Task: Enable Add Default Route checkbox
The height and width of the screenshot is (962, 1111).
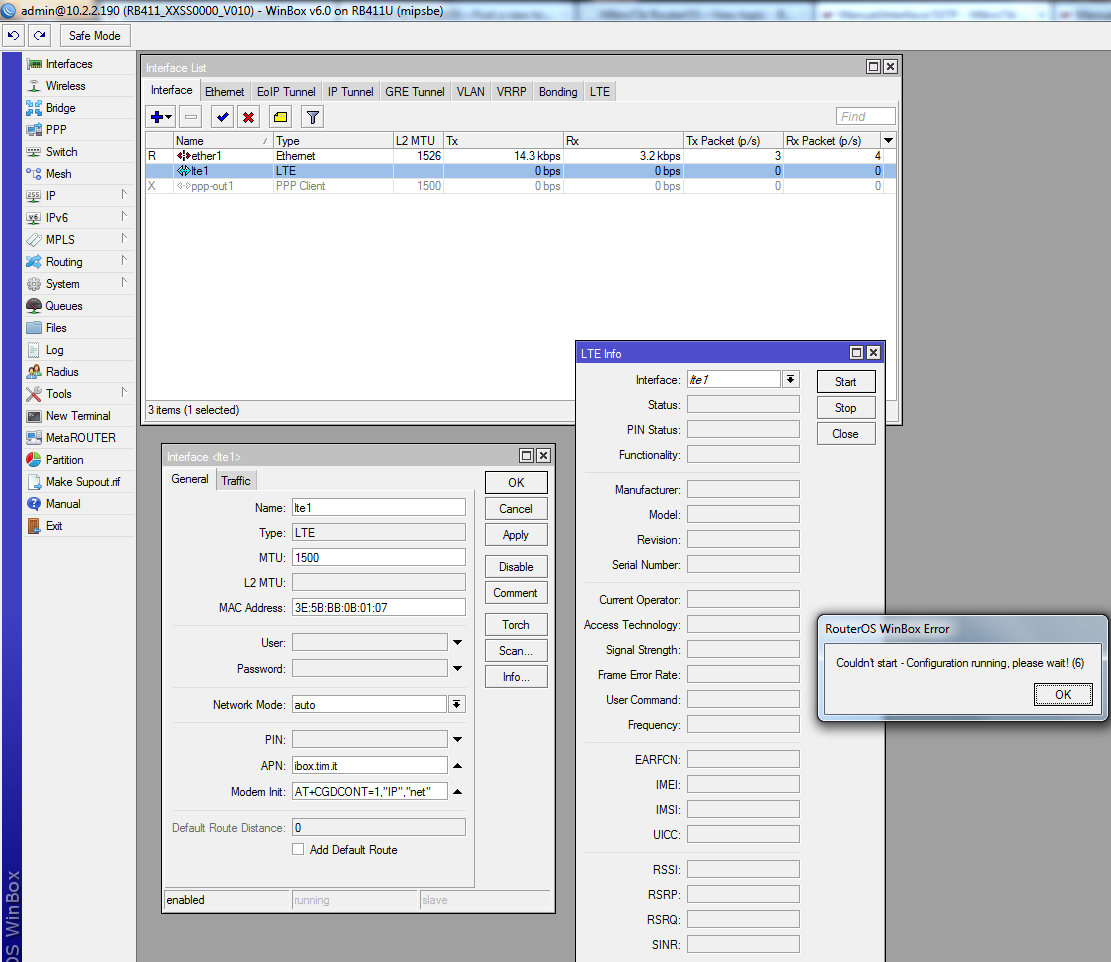Action: (x=298, y=850)
